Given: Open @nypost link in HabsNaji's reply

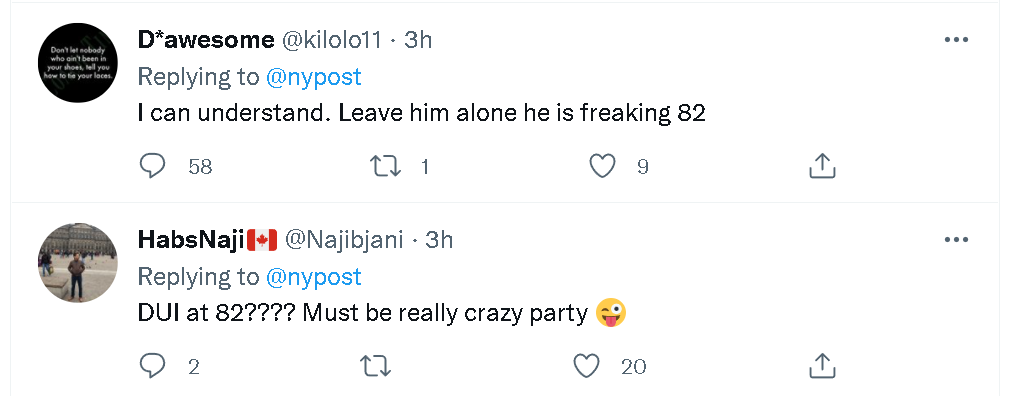Looking at the screenshot, I should pyautogui.click(x=314, y=277).
